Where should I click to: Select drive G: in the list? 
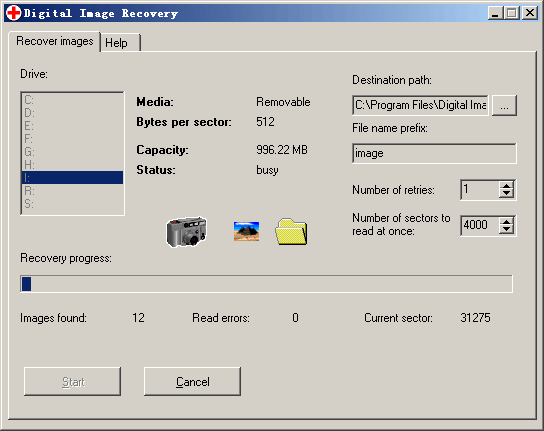pos(72,152)
